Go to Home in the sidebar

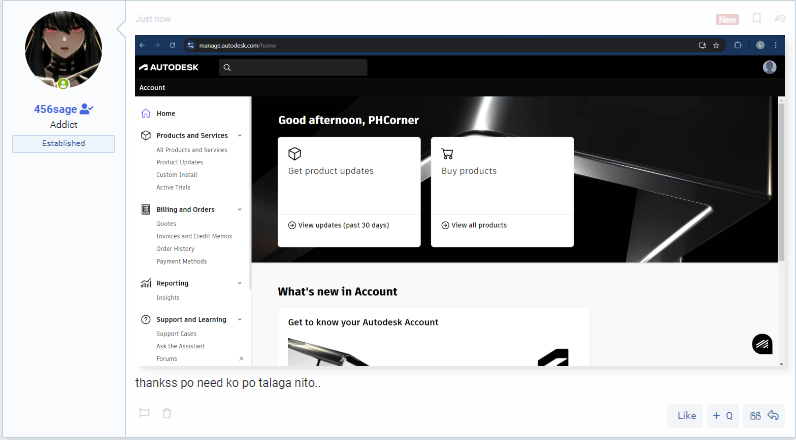(x=165, y=113)
